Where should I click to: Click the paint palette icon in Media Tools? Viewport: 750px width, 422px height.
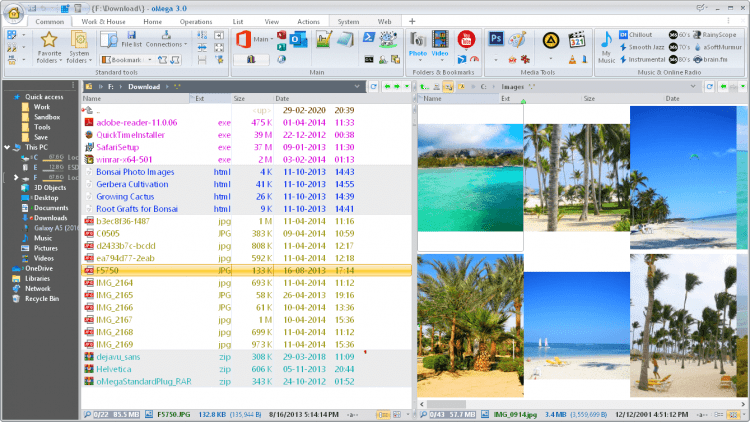tap(518, 39)
